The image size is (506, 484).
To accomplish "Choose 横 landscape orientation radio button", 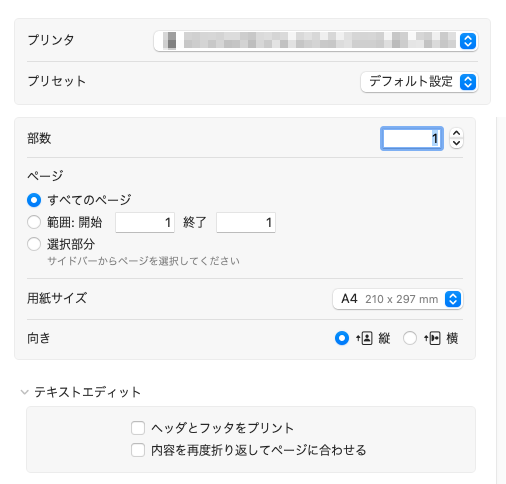I will click(x=410, y=338).
